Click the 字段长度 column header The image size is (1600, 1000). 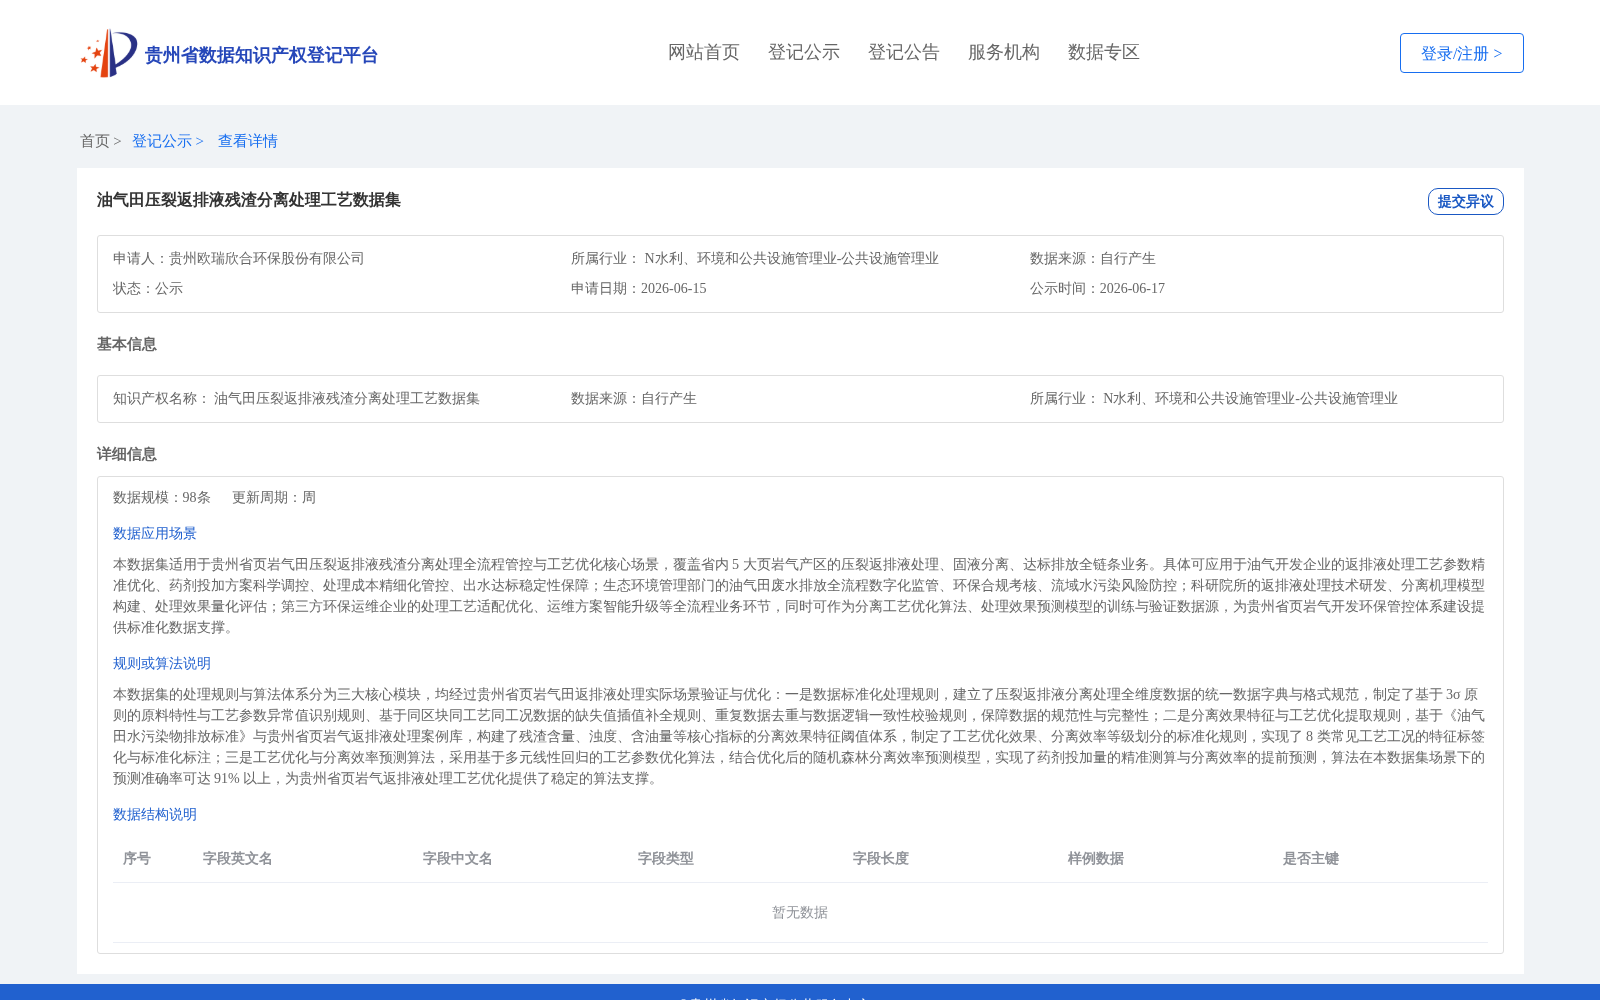pyautogui.click(x=881, y=858)
